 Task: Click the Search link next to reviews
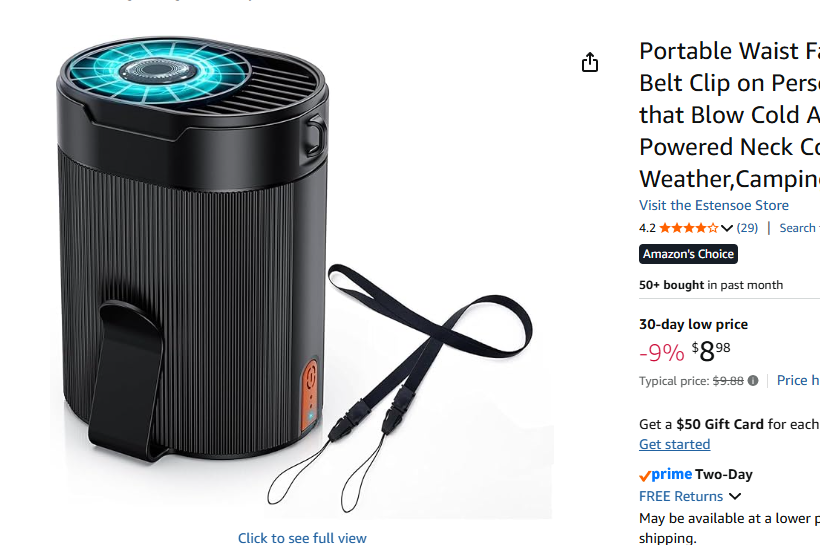[799, 228]
